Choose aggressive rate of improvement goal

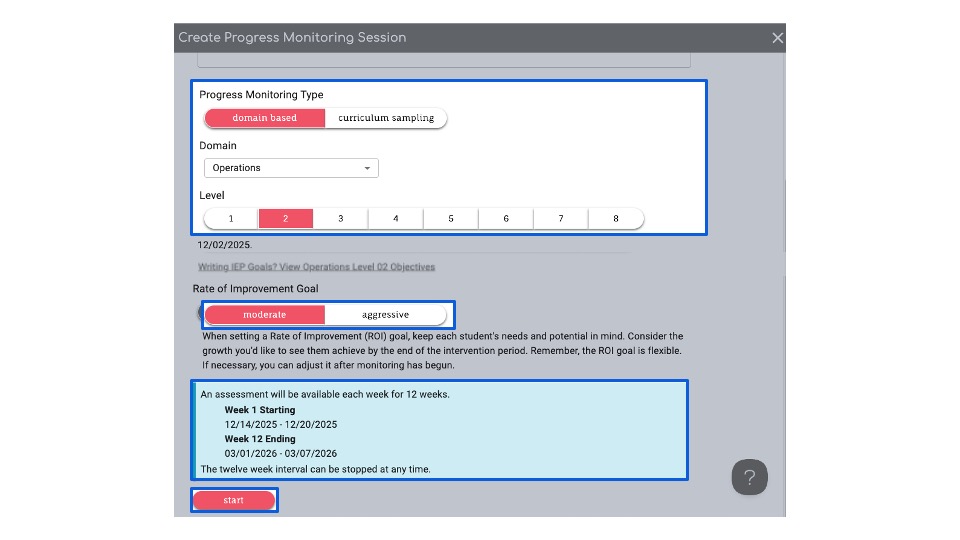(x=385, y=315)
